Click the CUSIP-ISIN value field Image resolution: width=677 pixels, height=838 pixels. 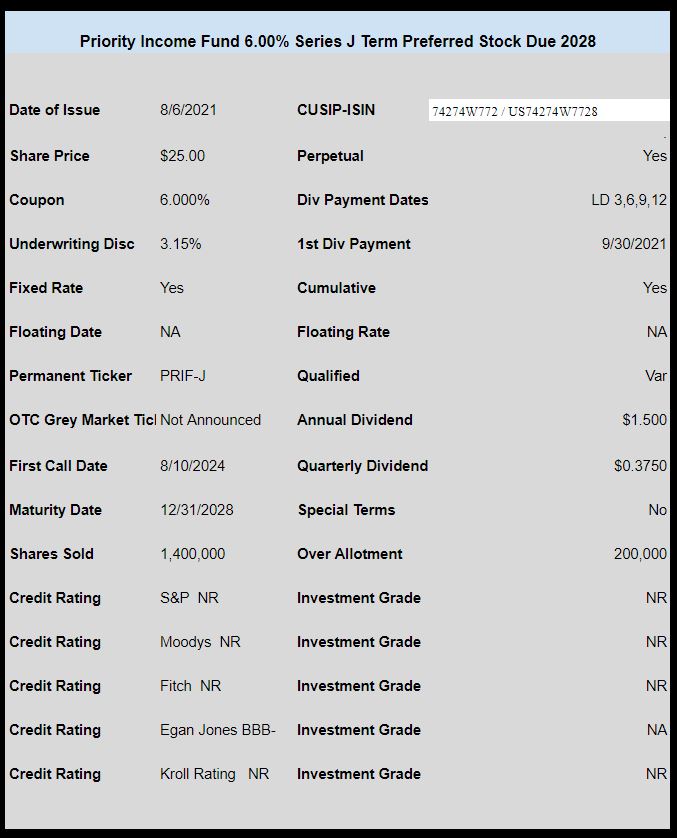pyautogui.click(x=548, y=111)
